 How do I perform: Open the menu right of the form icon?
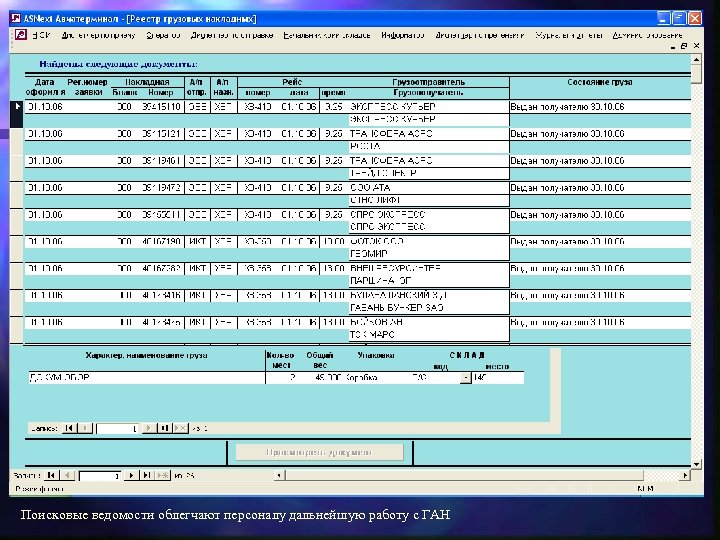[40, 35]
